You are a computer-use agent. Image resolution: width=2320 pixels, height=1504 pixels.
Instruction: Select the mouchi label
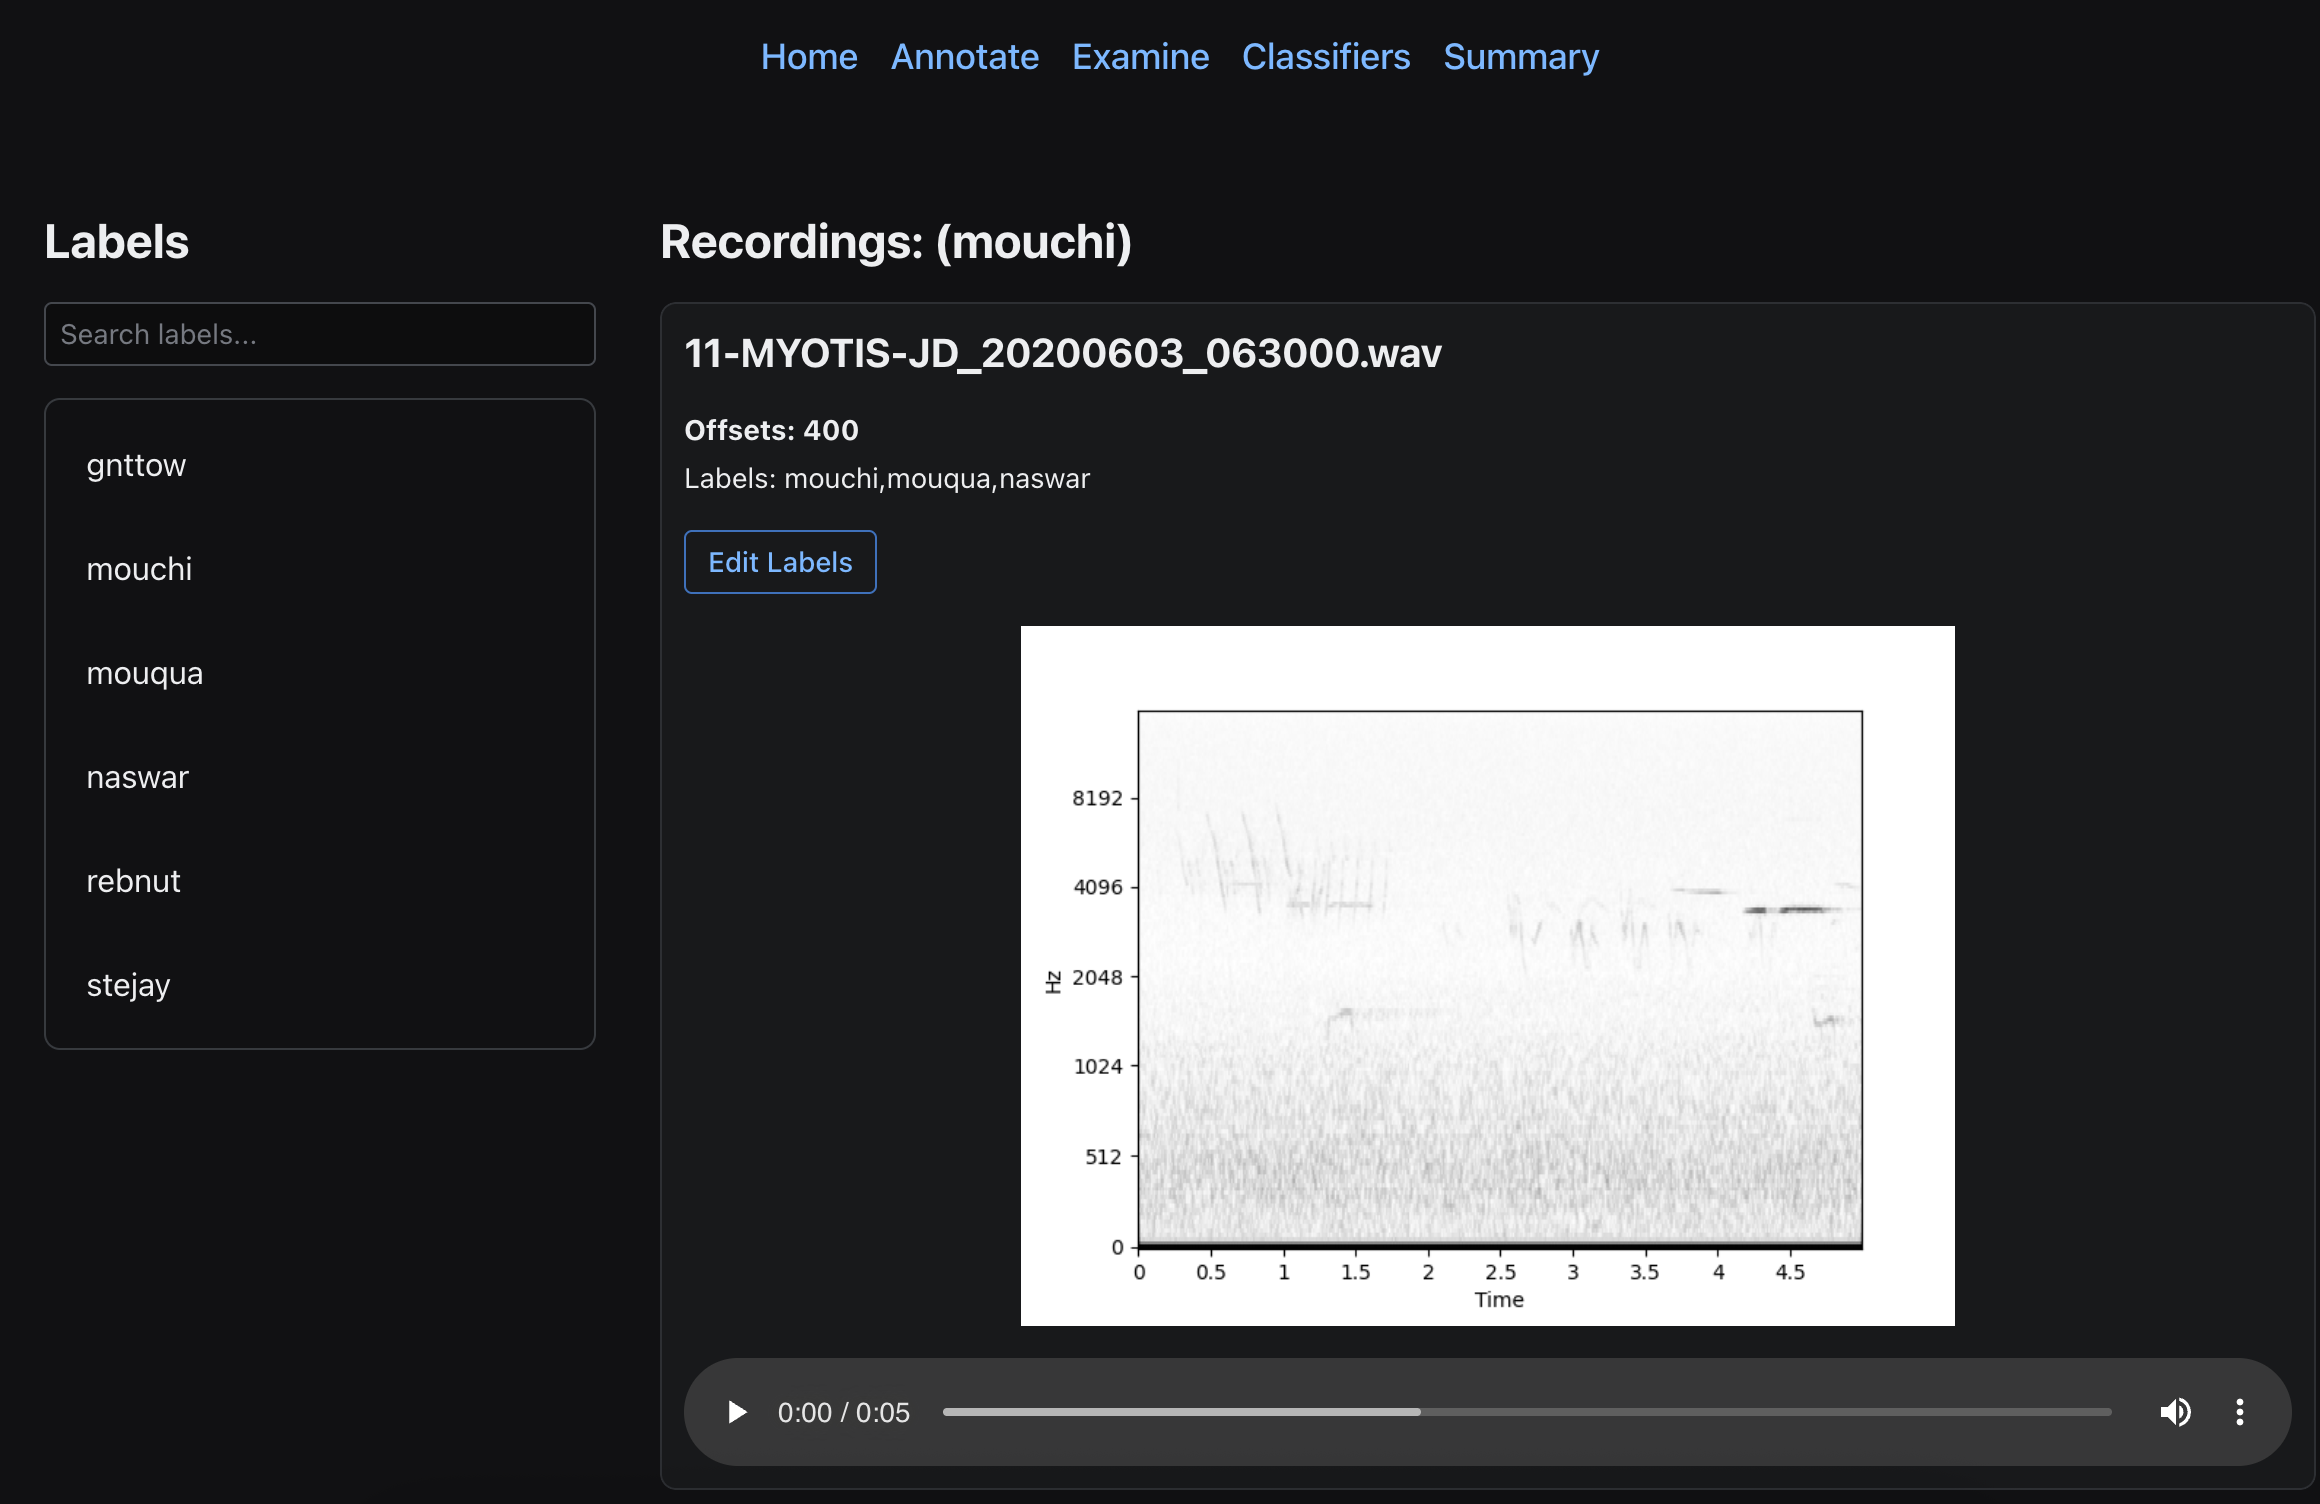pos(139,569)
